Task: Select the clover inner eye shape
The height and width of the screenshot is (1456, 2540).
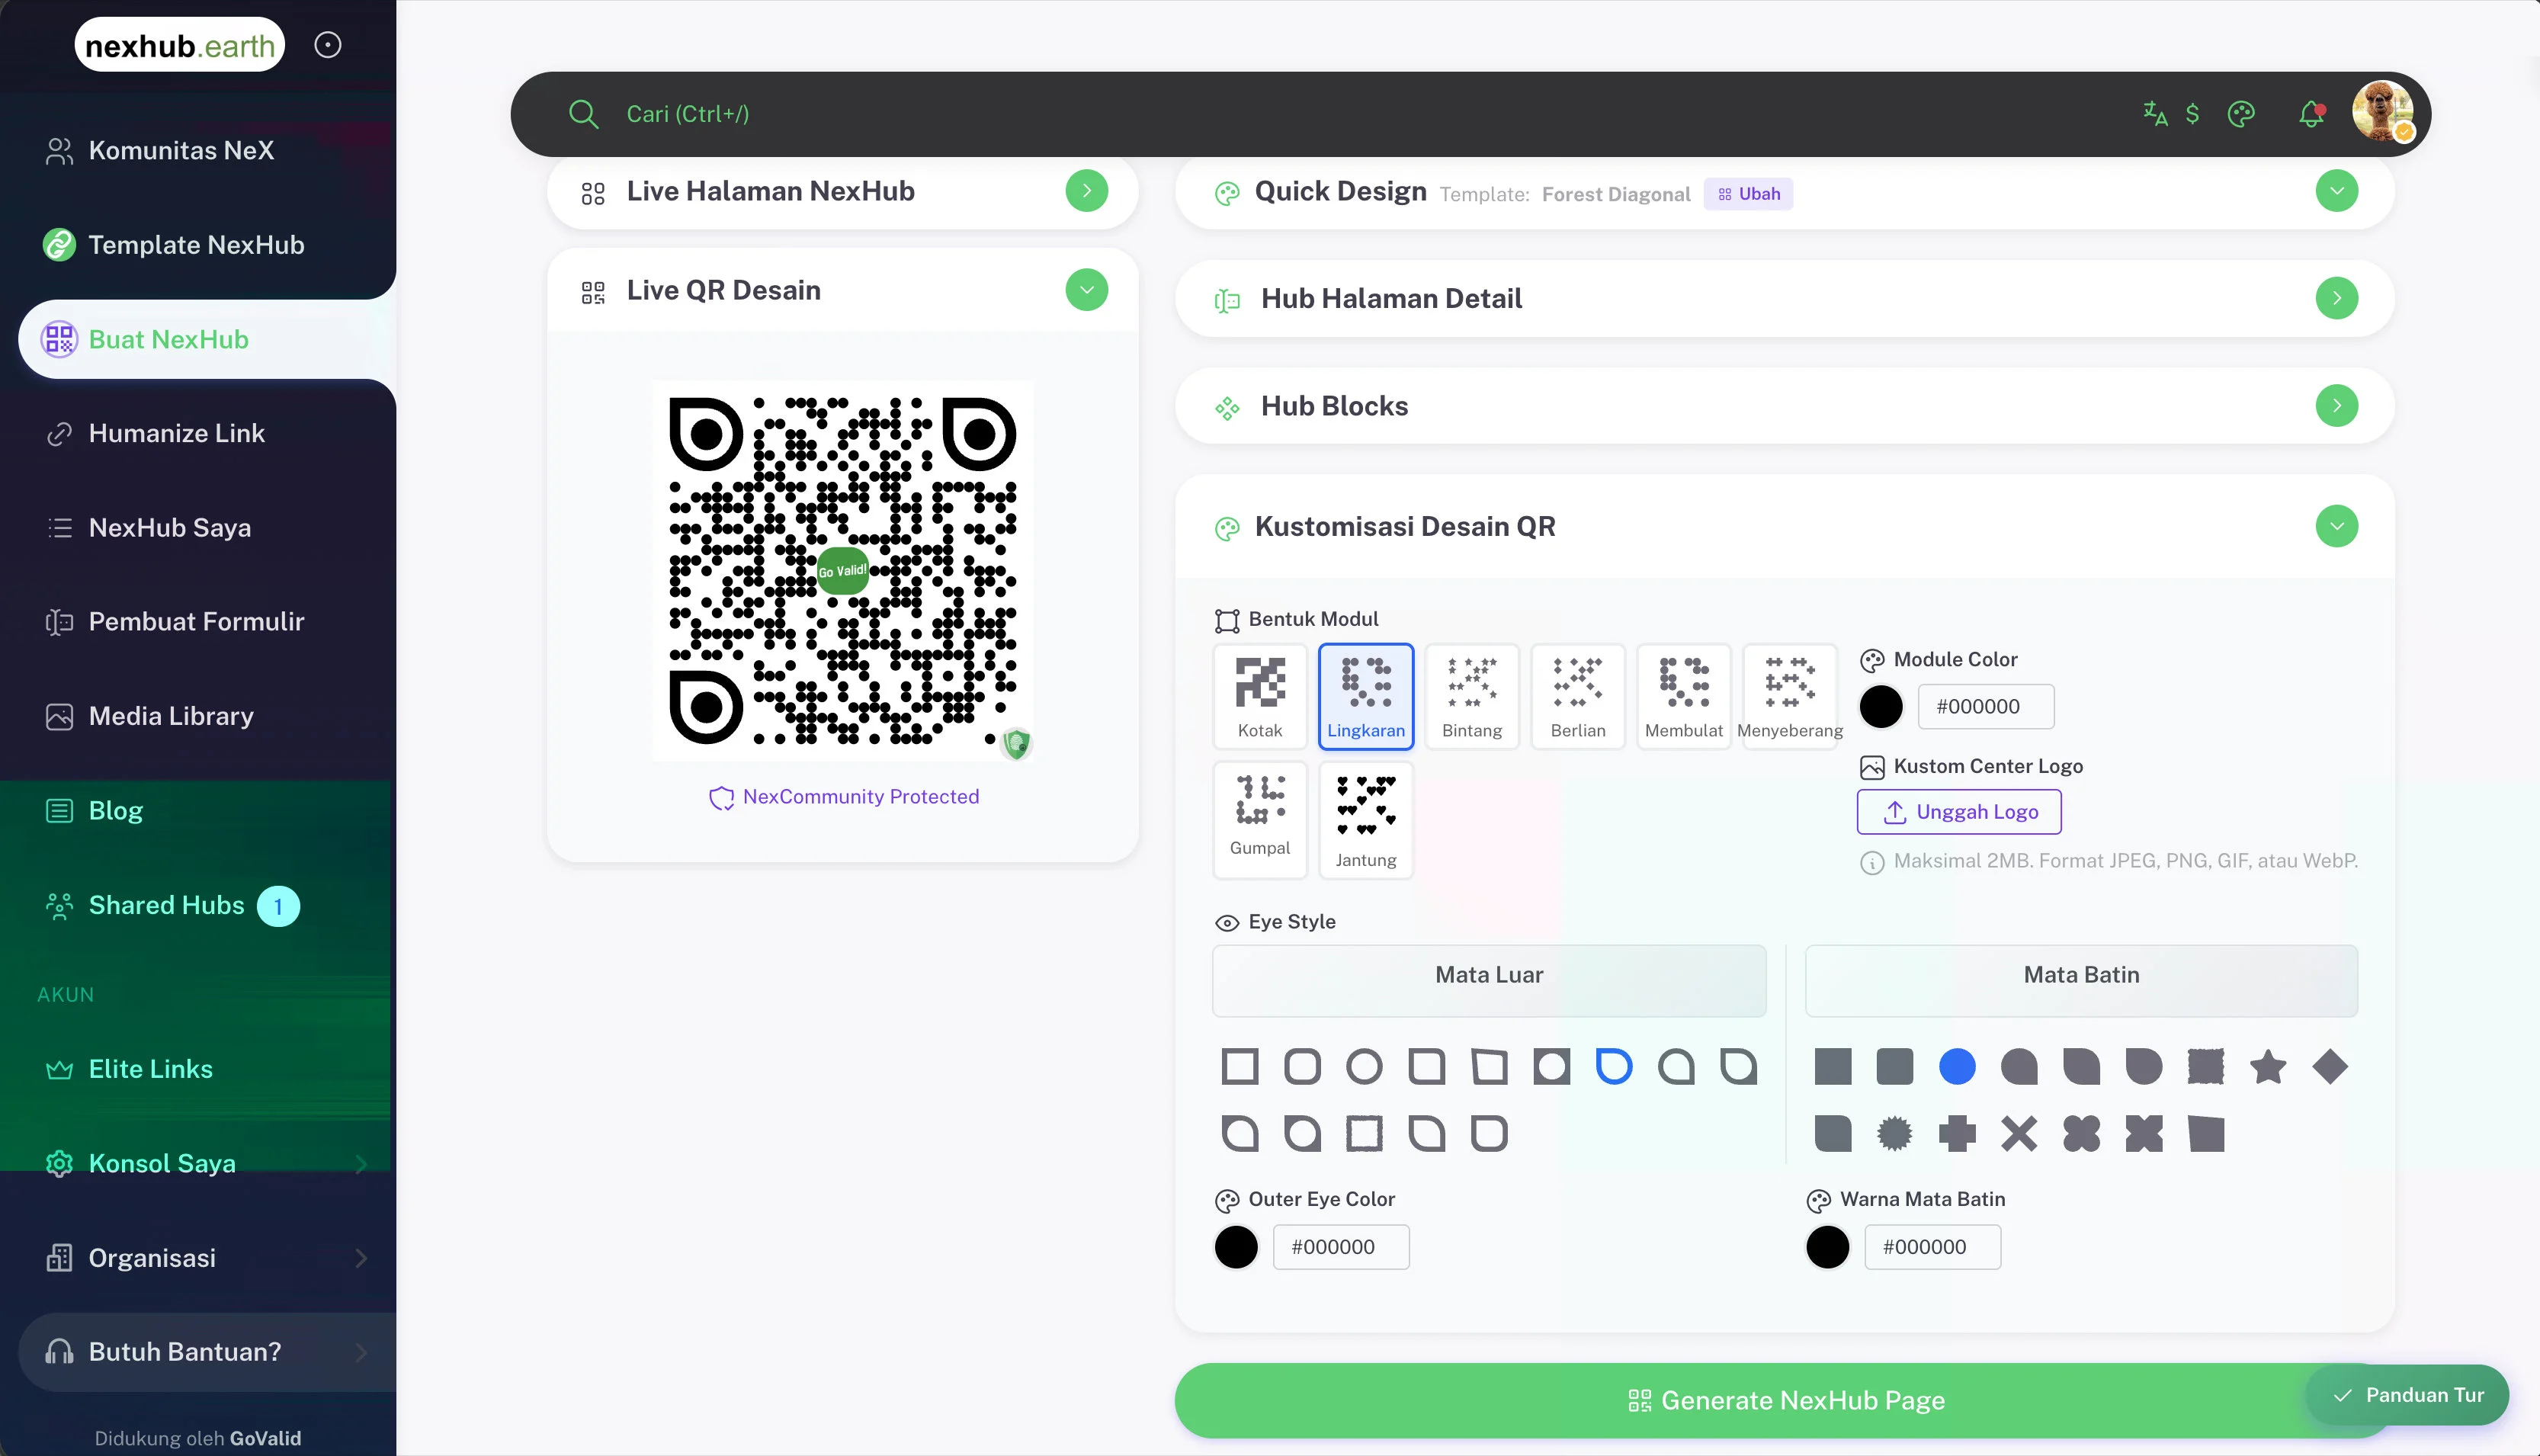Action: pyautogui.click(x=2082, y=1134)
